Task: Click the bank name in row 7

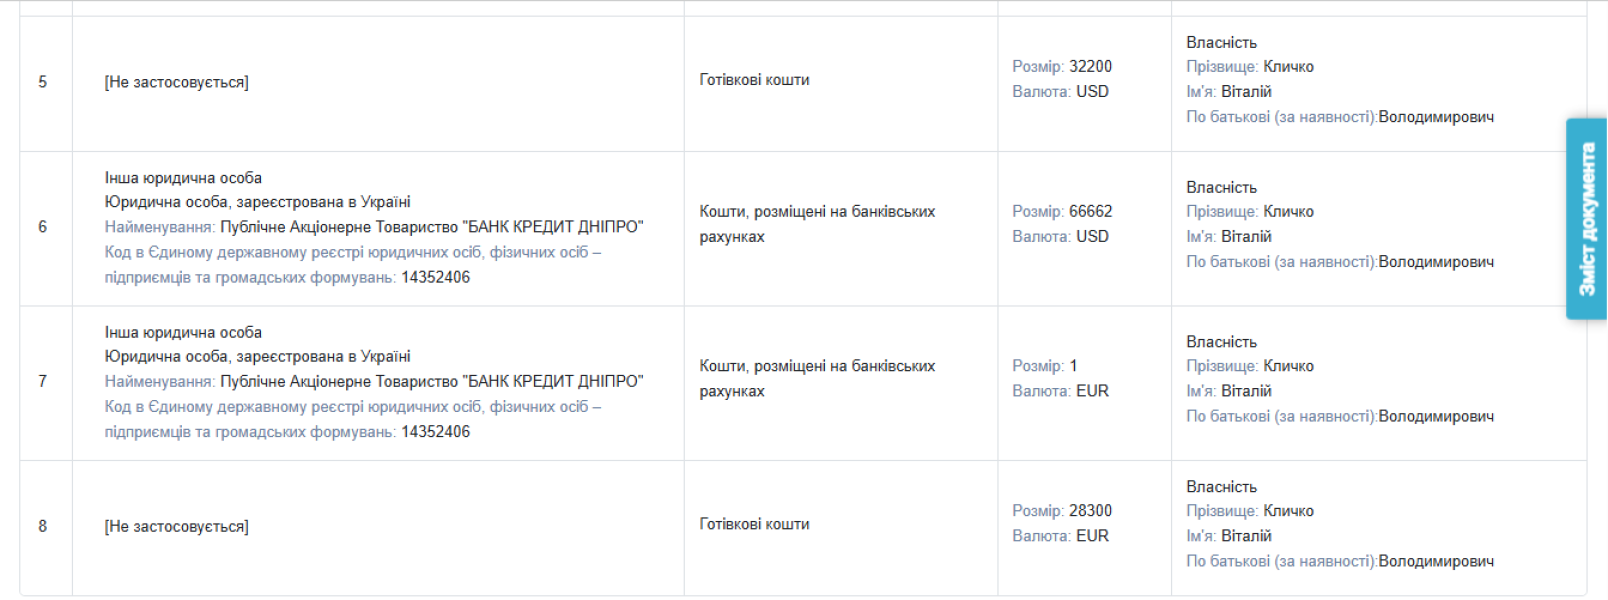Action: pyautogui.click(x=431, y=381)
